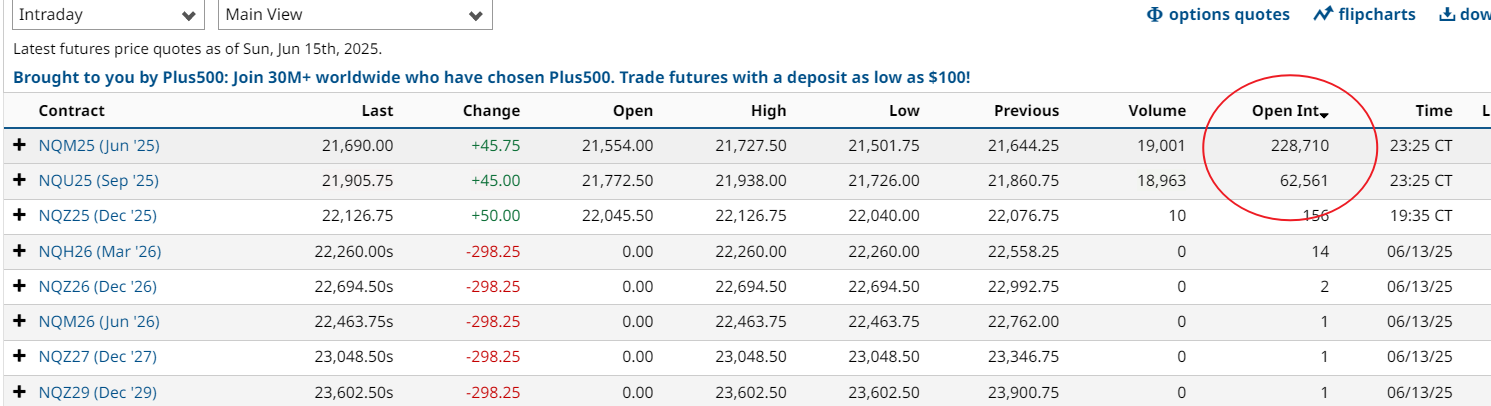Screen dimensions: 1491x406
Task: Click the Plus500 sponsored promotion link
Action: [x=492, y=77]
